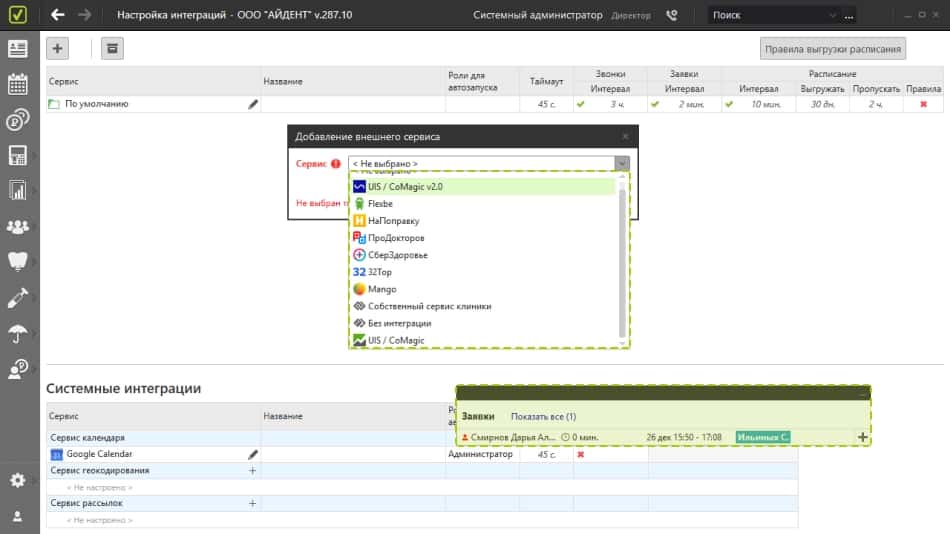Image resolution: width=950 pixels, height=534 pixels.
Task: Choose 'Mango' in the service list
Action: 382,289
